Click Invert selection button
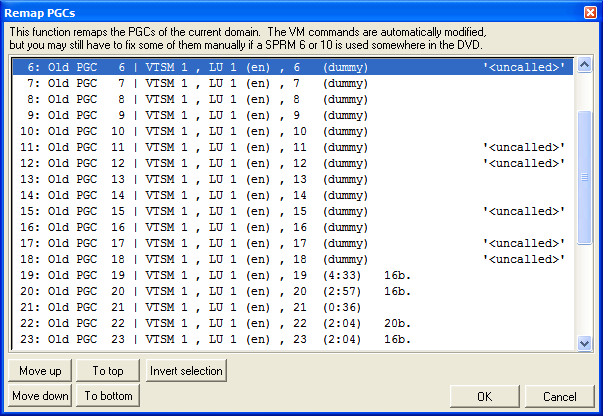Image resolution: width=603 pixels, height=416 pixels. pyautogui.click(x=186, y=371)
